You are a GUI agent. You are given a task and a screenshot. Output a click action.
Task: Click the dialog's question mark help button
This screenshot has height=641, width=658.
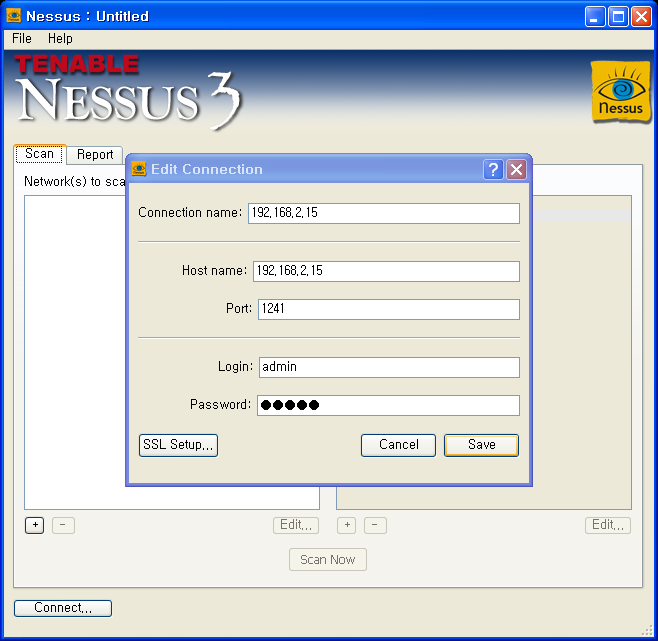point(493,170)
